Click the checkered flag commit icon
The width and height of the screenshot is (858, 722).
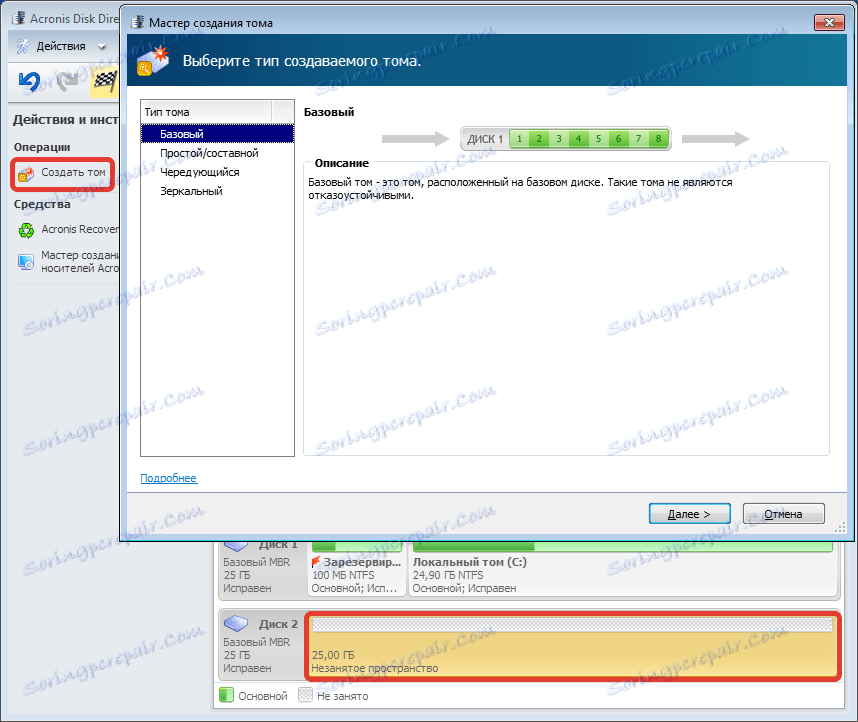pos(105,82)
